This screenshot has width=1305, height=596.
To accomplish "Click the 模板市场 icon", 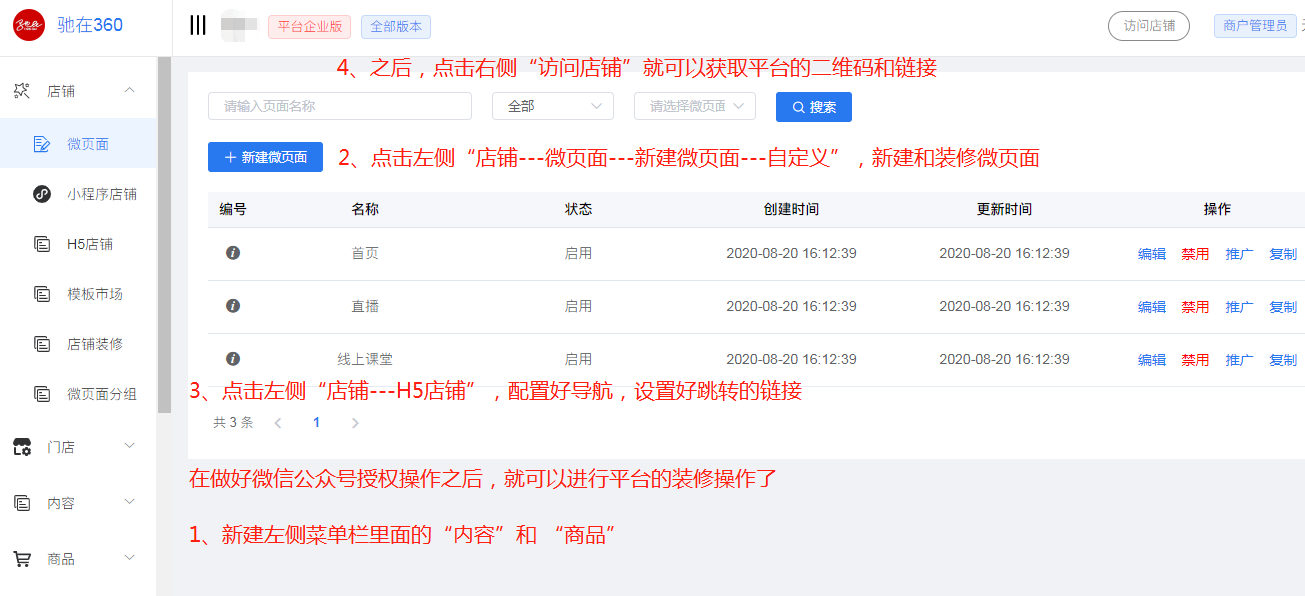I will pos(42,294).
